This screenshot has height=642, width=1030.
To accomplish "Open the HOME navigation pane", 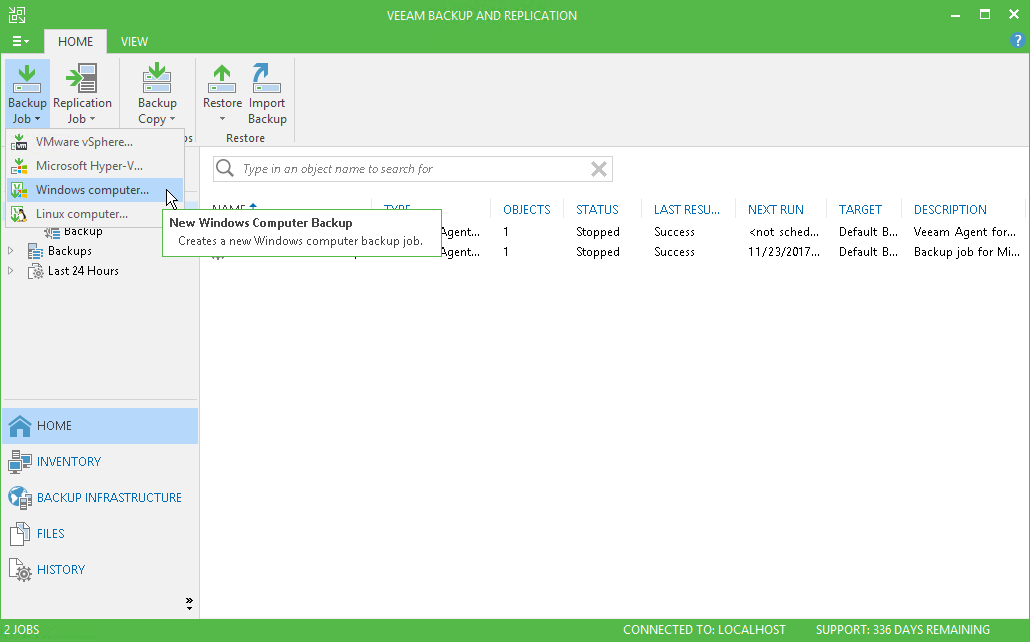I will tap(100, 426).
